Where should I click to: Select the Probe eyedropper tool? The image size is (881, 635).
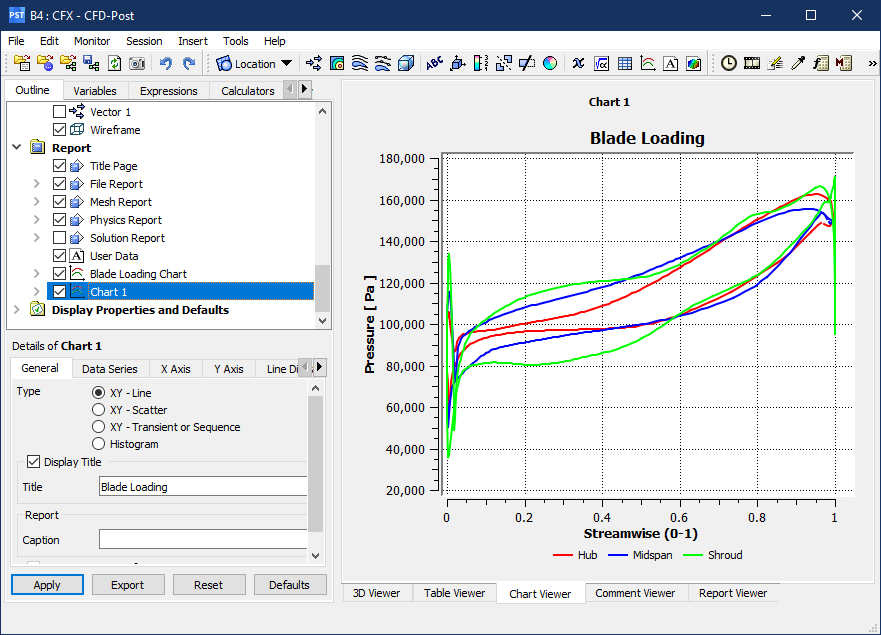[x=798, y=63]
